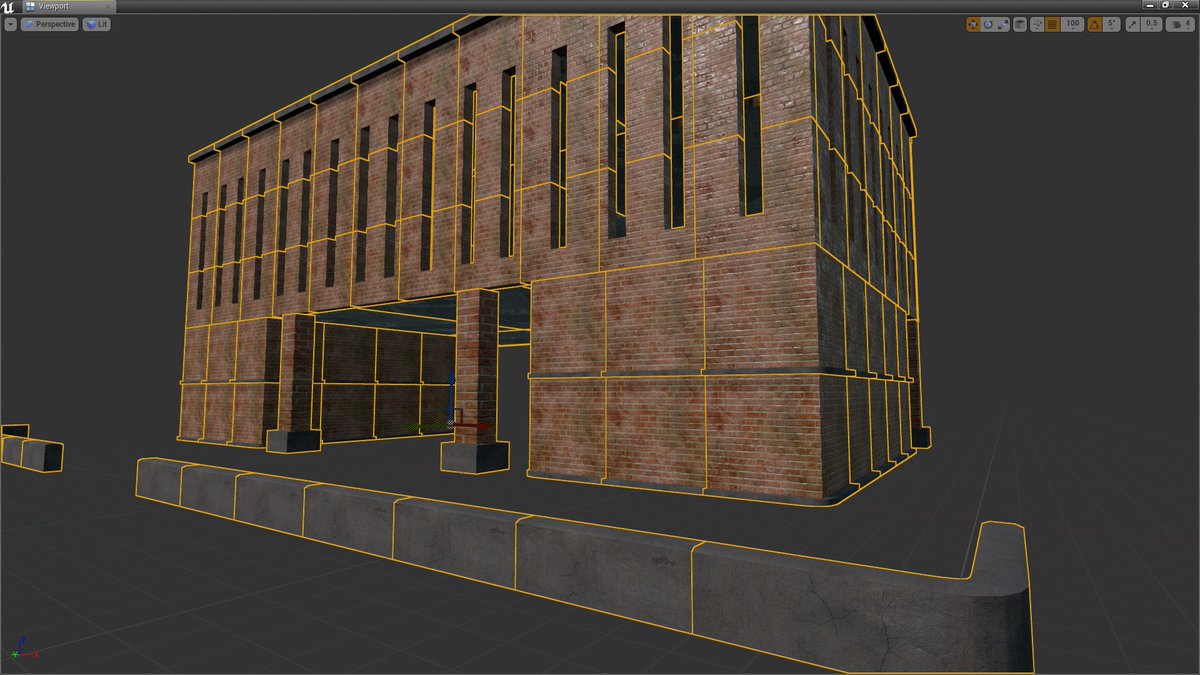Switch between world and local transform space
Screen dimensions: 1200x675
click(x=1020, y=24)
